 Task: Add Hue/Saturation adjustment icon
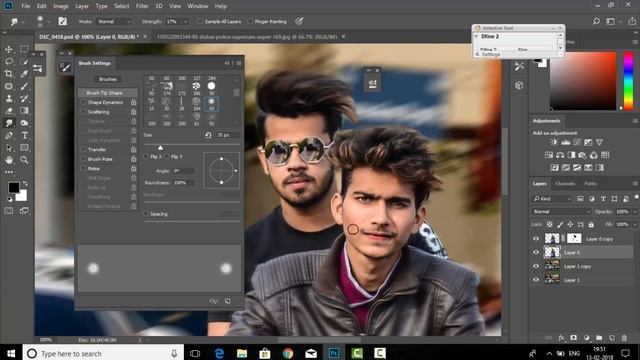point(549,155)
